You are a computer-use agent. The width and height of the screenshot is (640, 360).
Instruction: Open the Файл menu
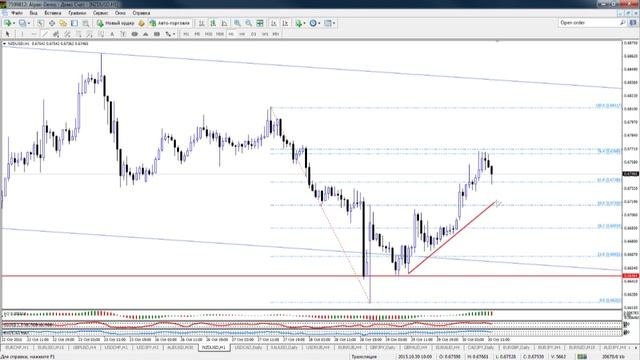coord(17,13)
